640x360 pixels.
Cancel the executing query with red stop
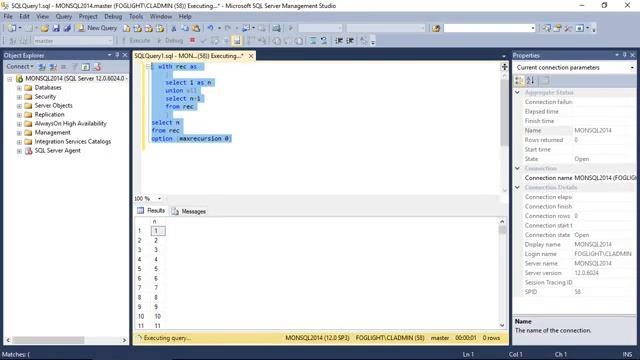coord(192,40)
